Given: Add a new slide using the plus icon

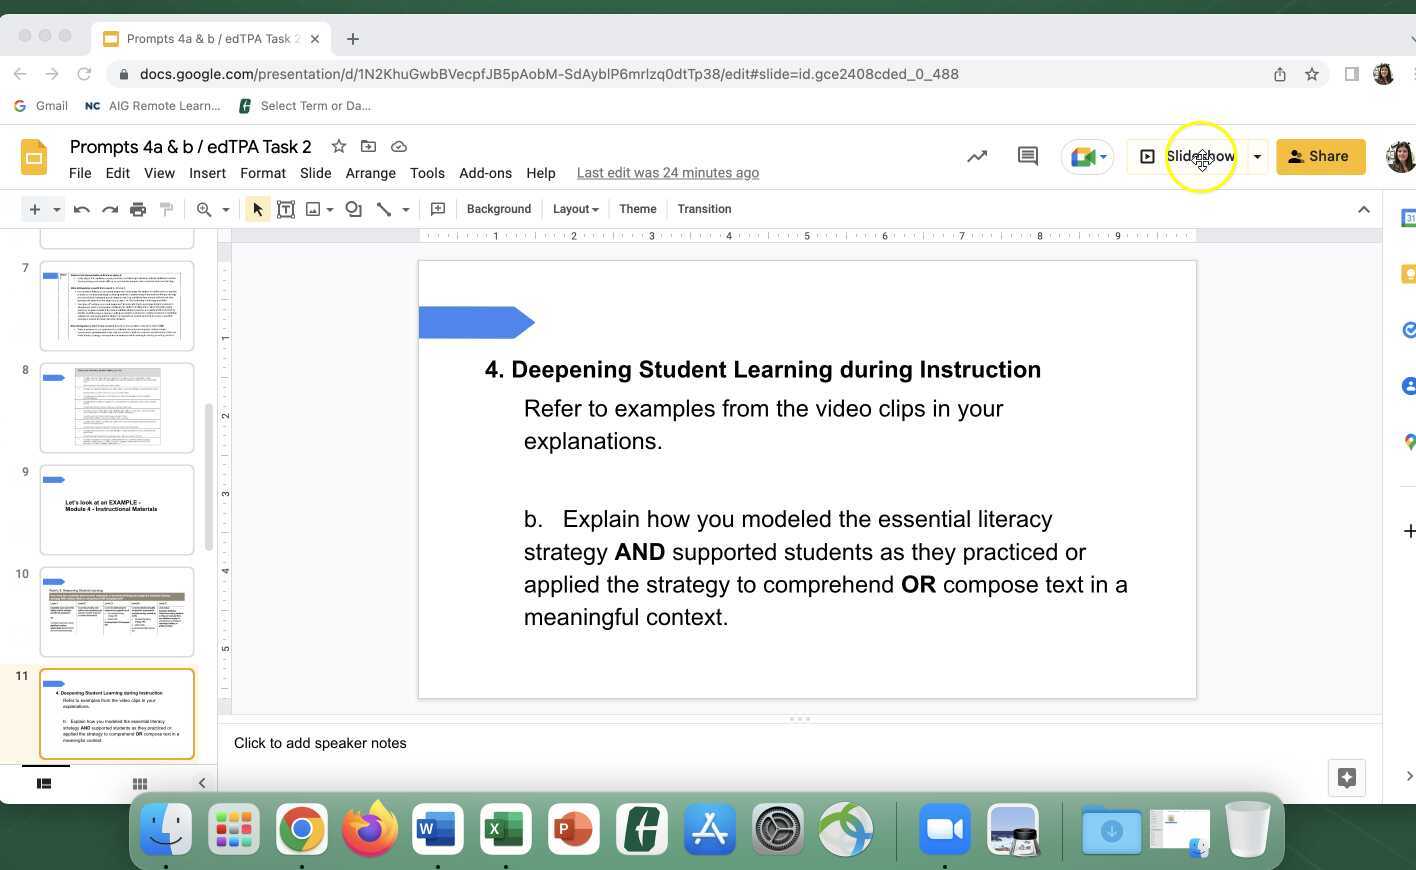Looking at the screenshot, I should tap(33, 209).
